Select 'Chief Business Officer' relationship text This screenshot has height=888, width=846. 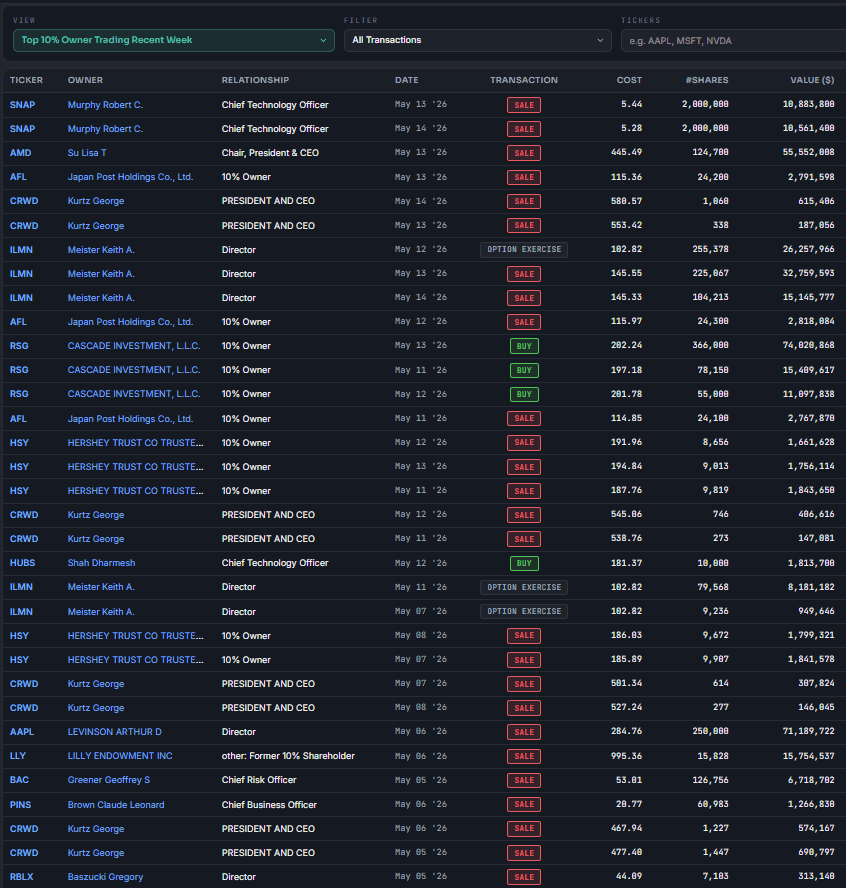pyautogui.click(x=269, y=805)
